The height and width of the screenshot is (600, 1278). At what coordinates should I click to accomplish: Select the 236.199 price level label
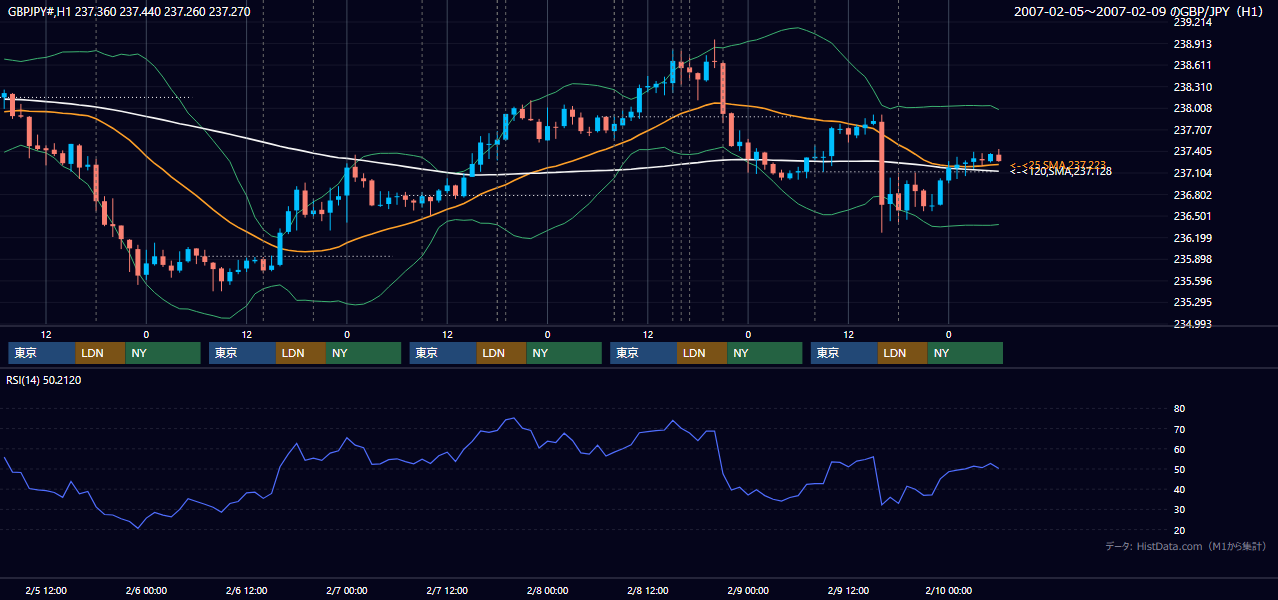[1191, 238]
